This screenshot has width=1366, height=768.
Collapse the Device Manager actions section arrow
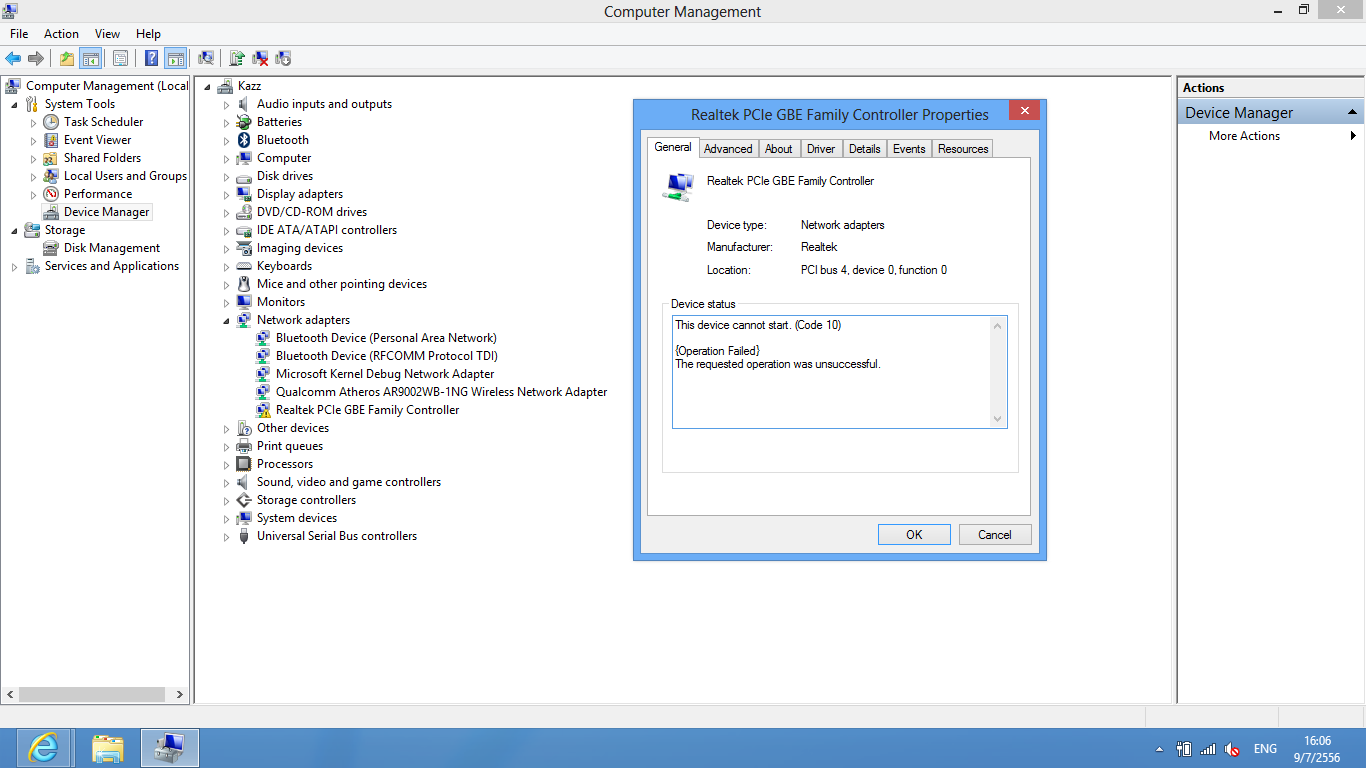click(1353, 112)
